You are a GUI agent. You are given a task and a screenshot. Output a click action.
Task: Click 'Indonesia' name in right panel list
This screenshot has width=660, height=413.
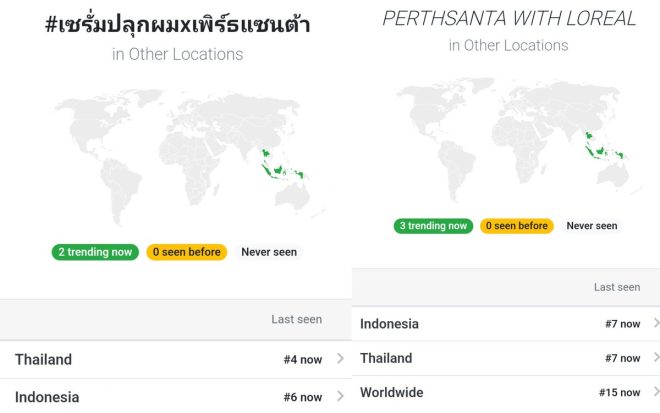coord(389,324)
